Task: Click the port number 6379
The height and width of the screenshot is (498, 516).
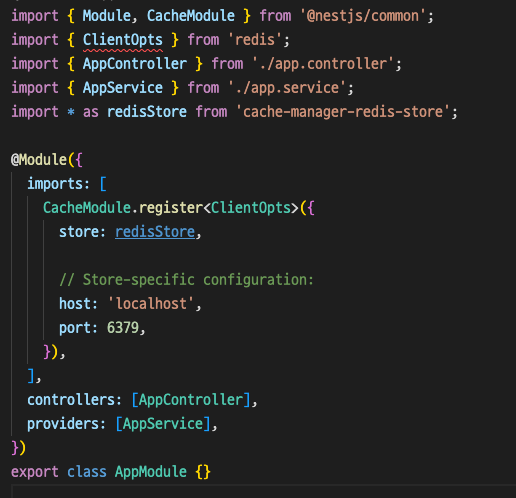Action: (x=123, y=328)
